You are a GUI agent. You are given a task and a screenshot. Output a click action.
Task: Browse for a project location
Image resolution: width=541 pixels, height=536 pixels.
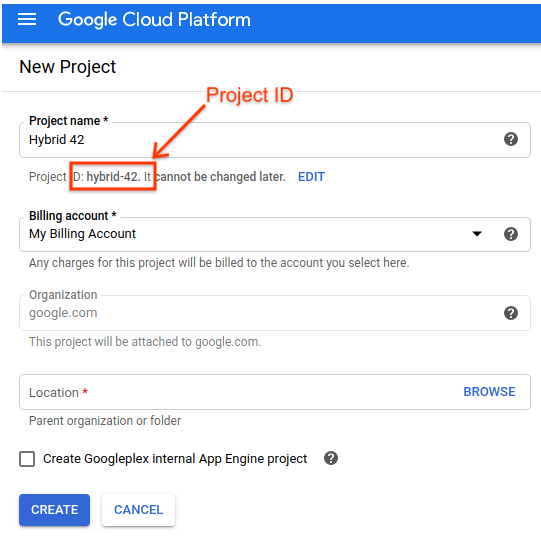click(x=489, y=392)
